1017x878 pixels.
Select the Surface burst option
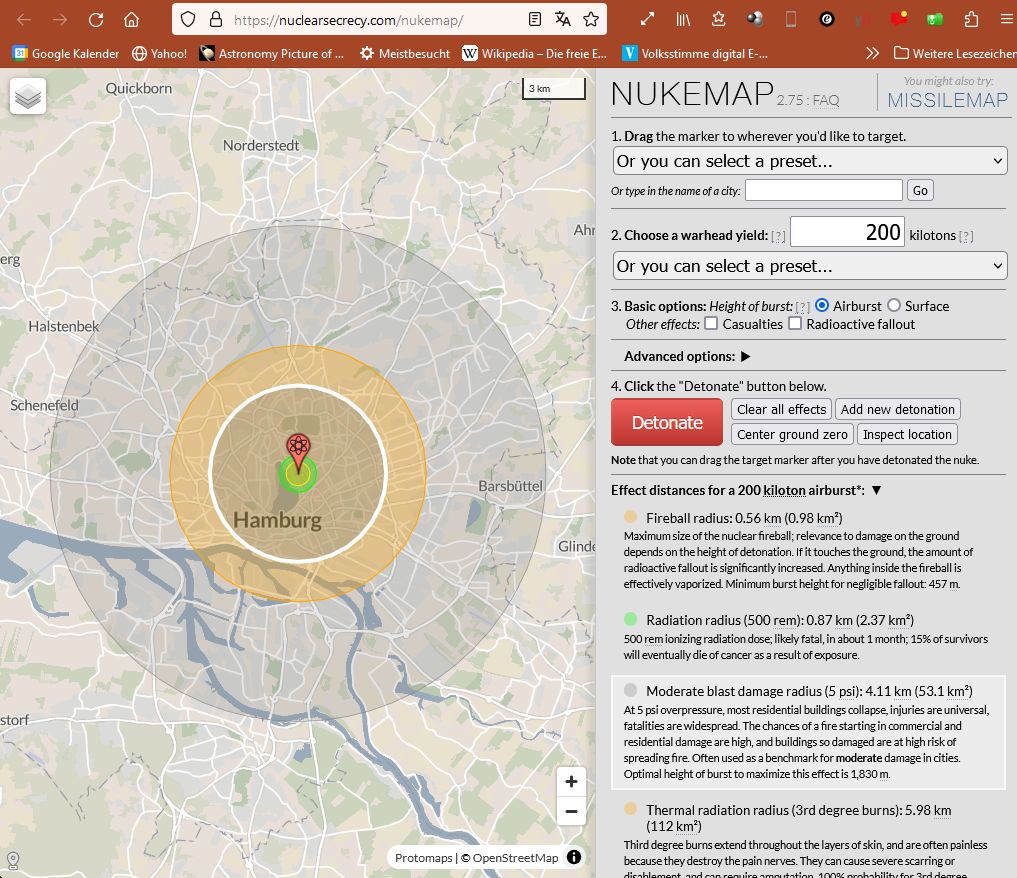894,305
